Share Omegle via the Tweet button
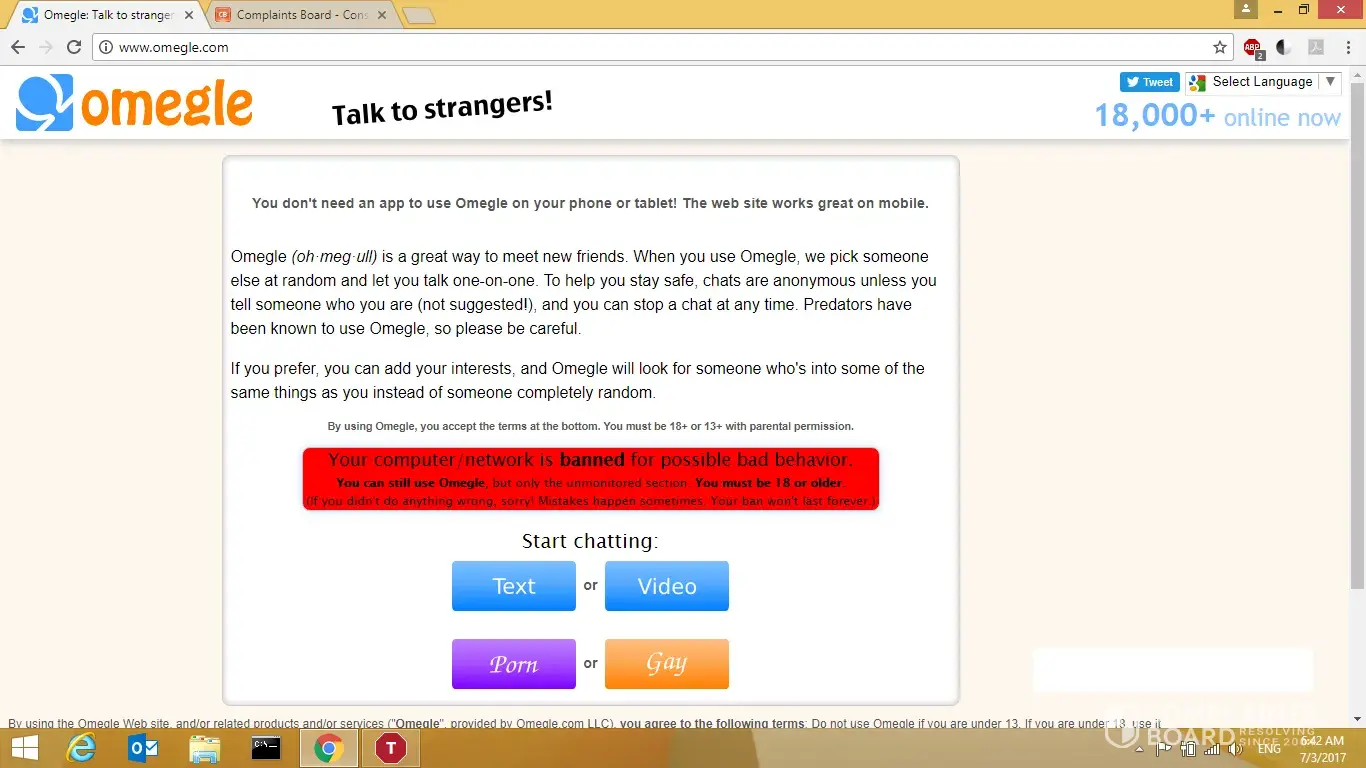Viewport: 1366px width, 768px height. click(x=1149, y=82)
